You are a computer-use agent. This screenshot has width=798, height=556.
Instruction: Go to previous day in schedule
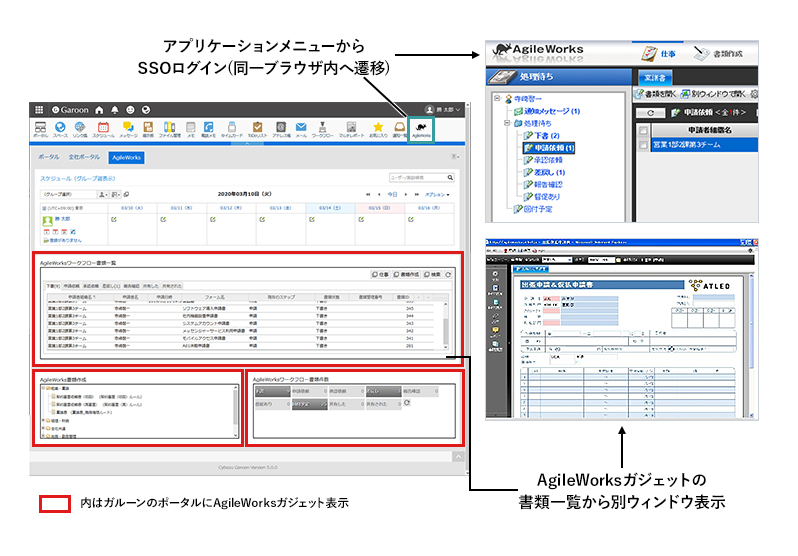(x=379, y=194)
